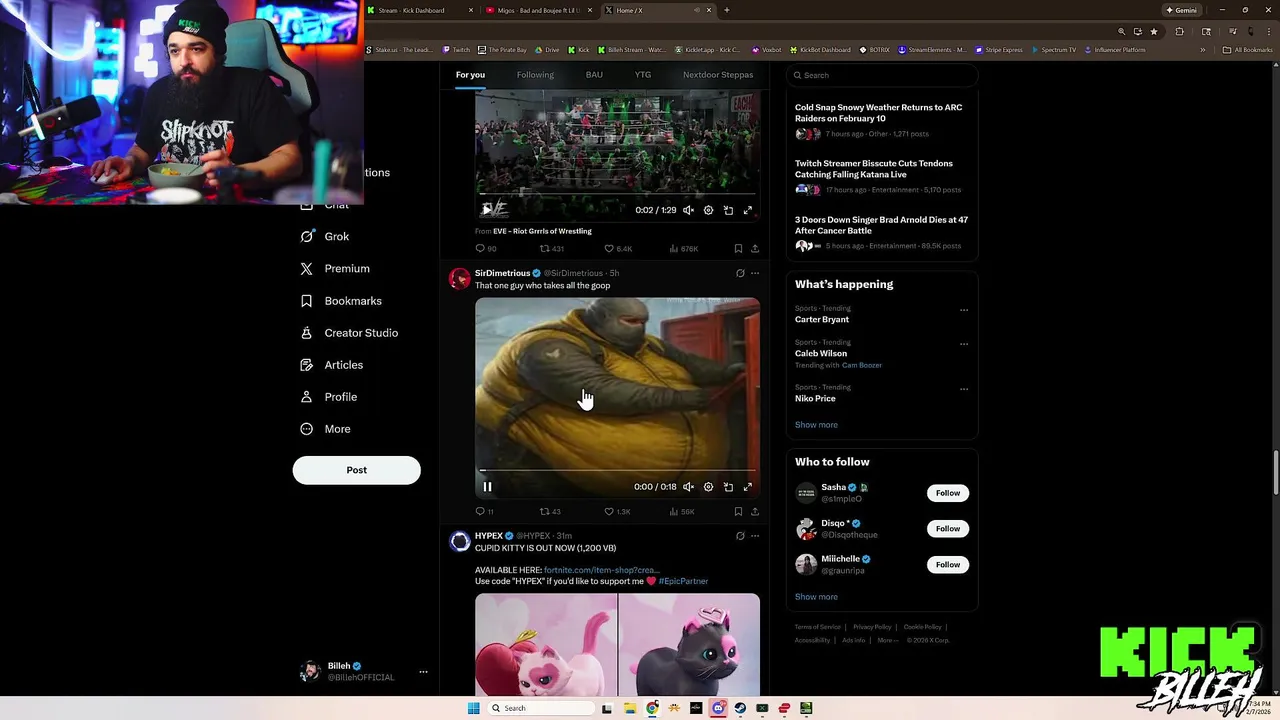Pause the SirDimetrious video
The image size is (1280, 720).
point(487,487)
